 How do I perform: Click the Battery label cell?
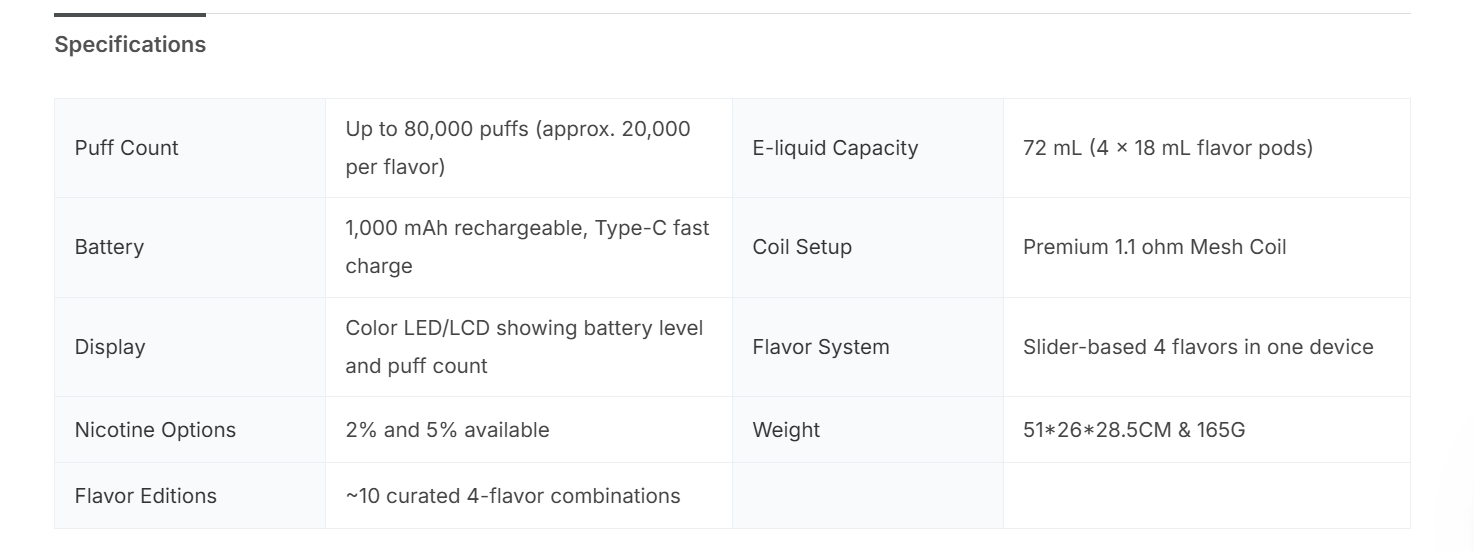(109, 247)
